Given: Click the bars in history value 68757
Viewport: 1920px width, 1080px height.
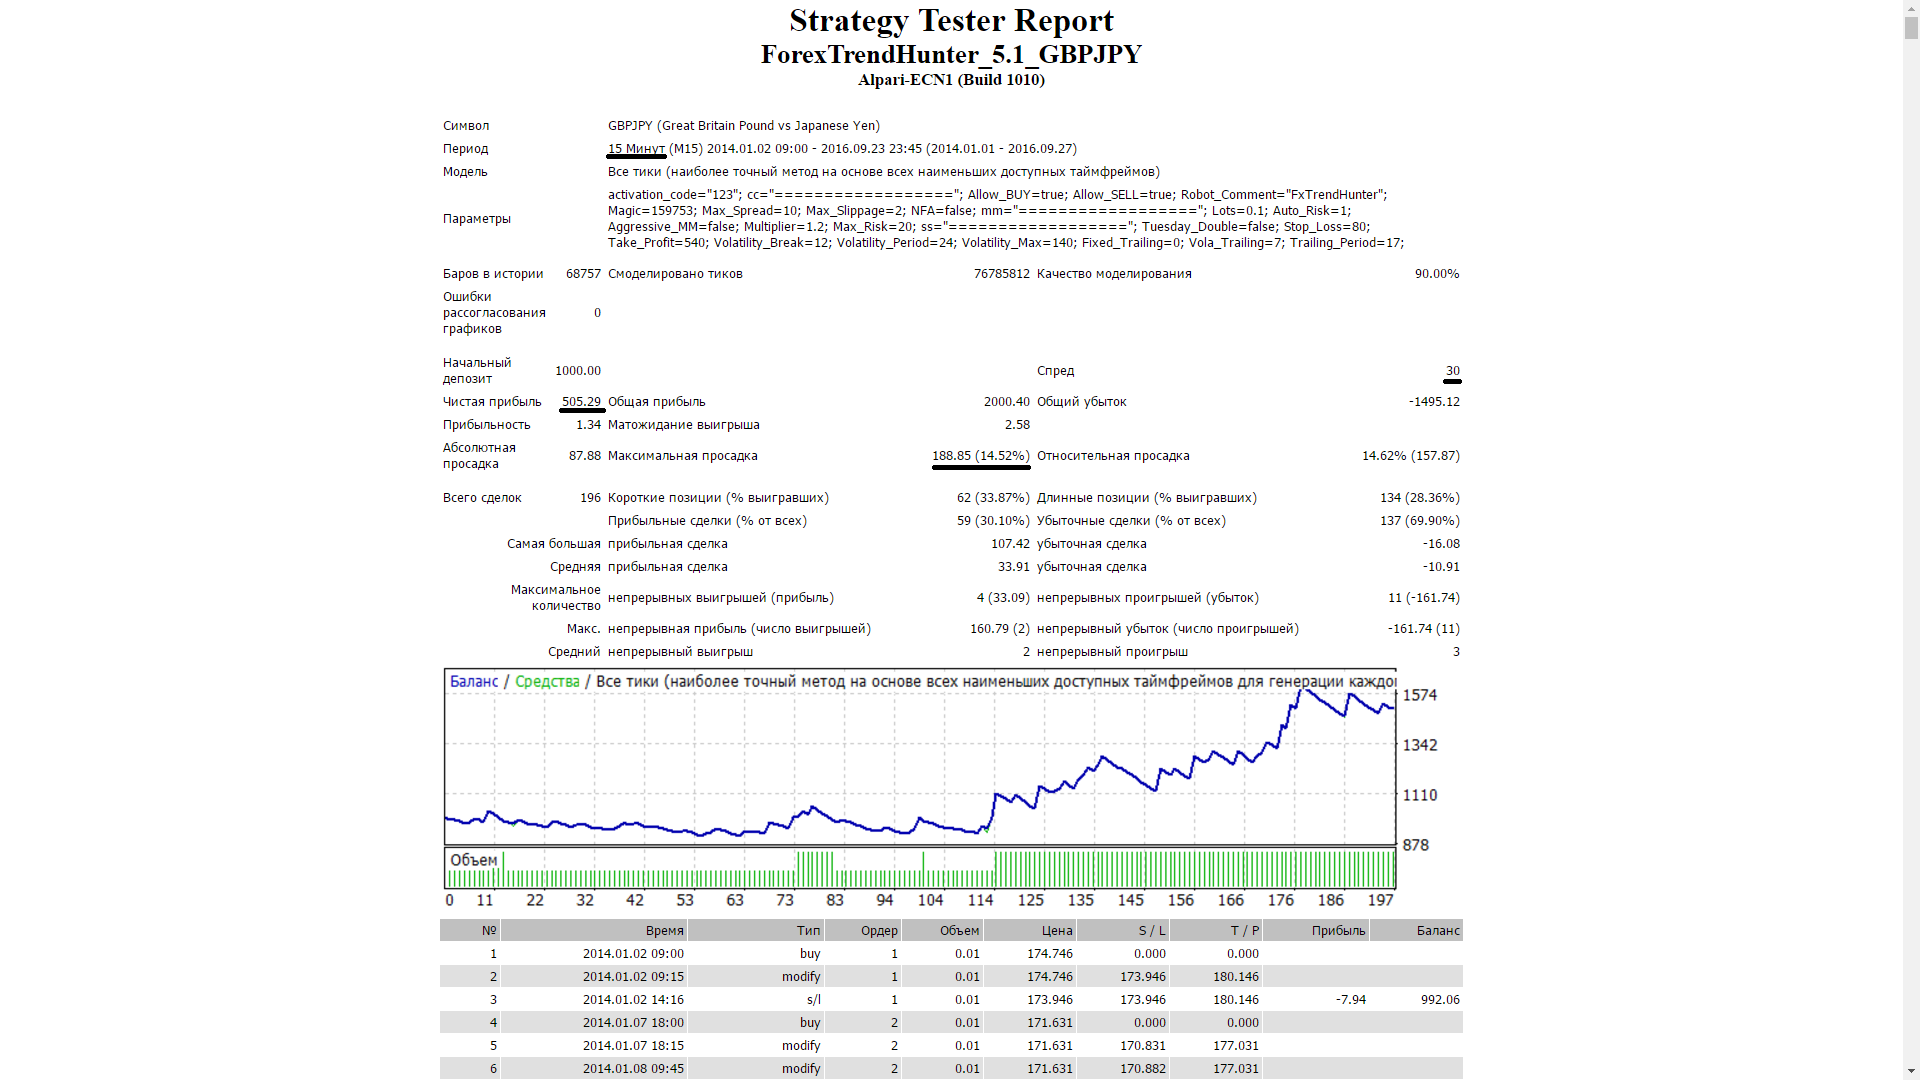Looking at the screenshot, I should pyautogui.click(x=583, y=274).
